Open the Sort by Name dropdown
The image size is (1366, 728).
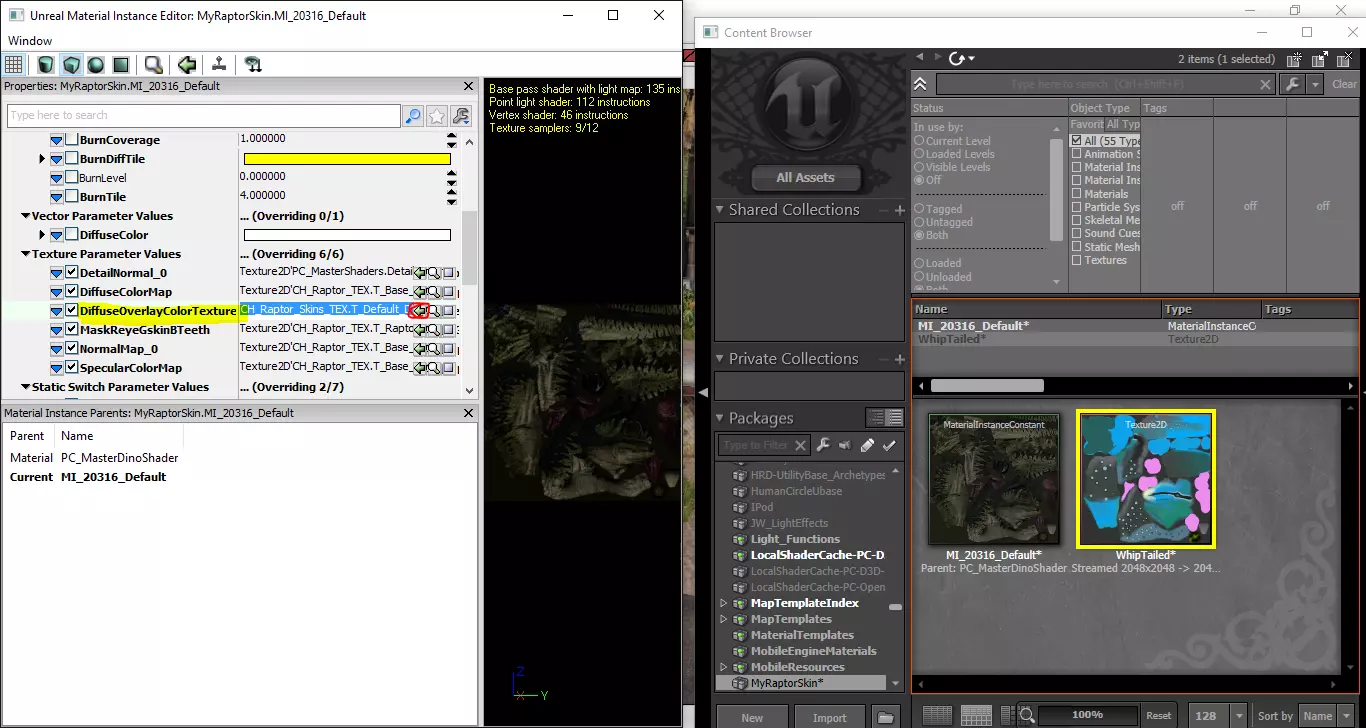click(x=1318, y=716)
